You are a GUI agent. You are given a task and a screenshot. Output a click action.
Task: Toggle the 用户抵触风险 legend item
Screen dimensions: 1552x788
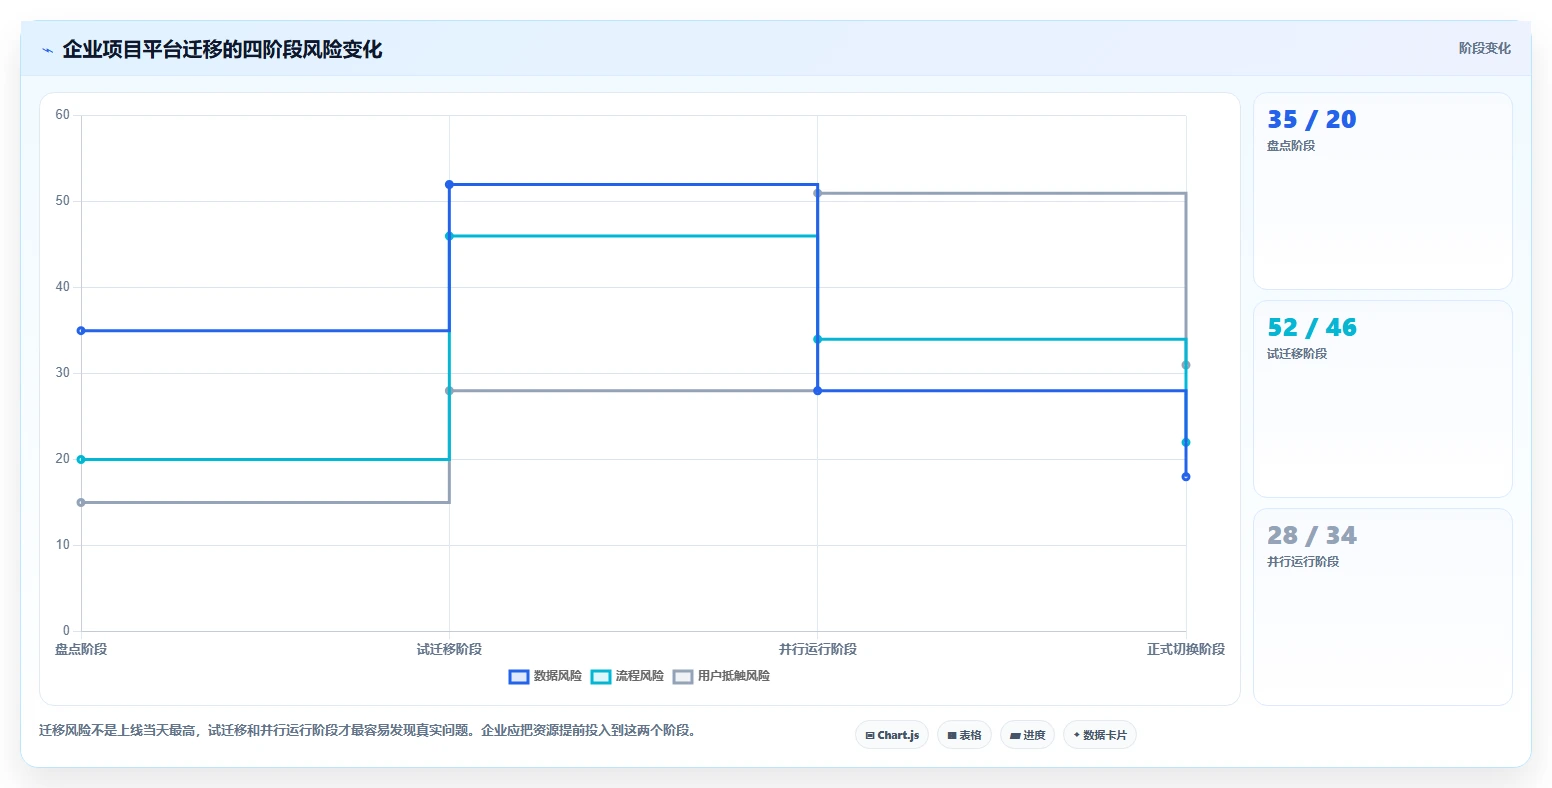pyautogui.click(x=721, y=677)
